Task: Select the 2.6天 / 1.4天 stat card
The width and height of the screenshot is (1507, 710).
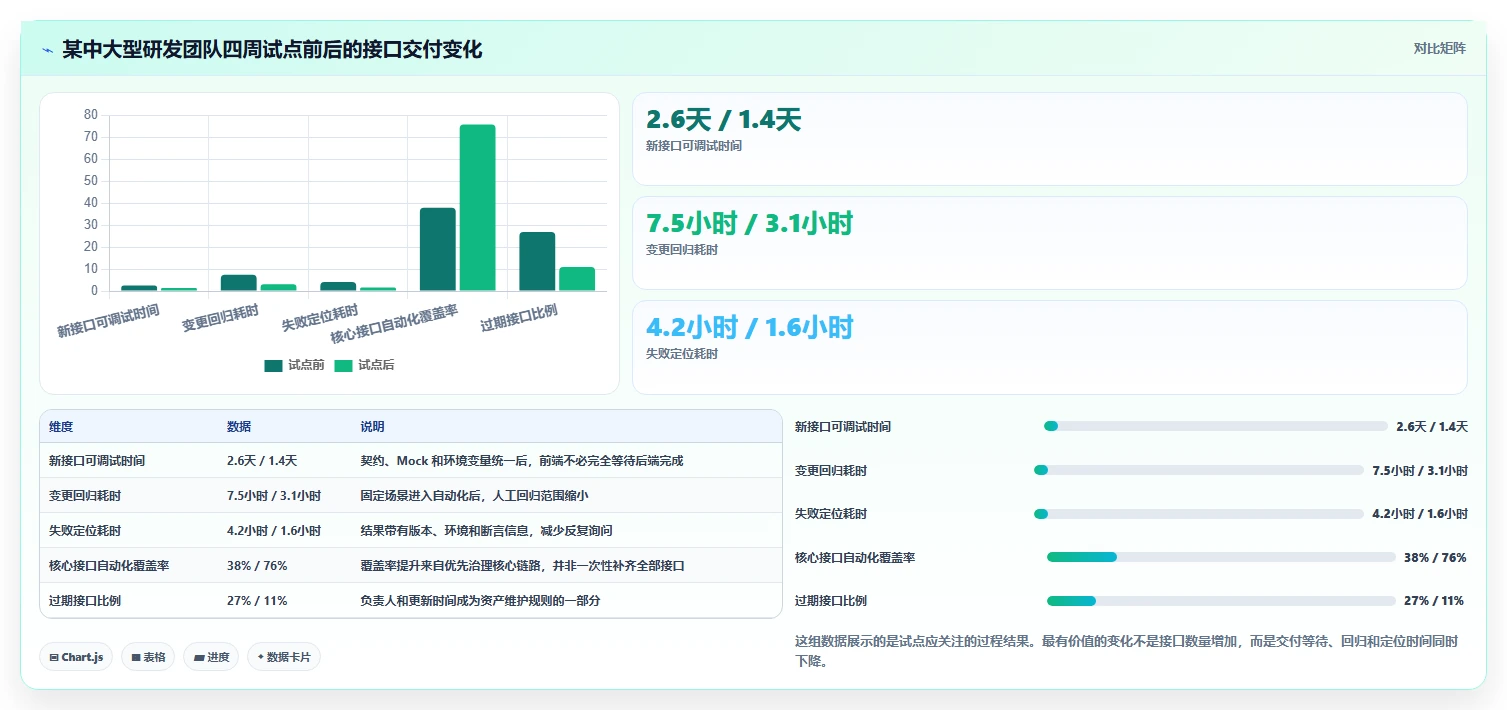Action: 1050,139
